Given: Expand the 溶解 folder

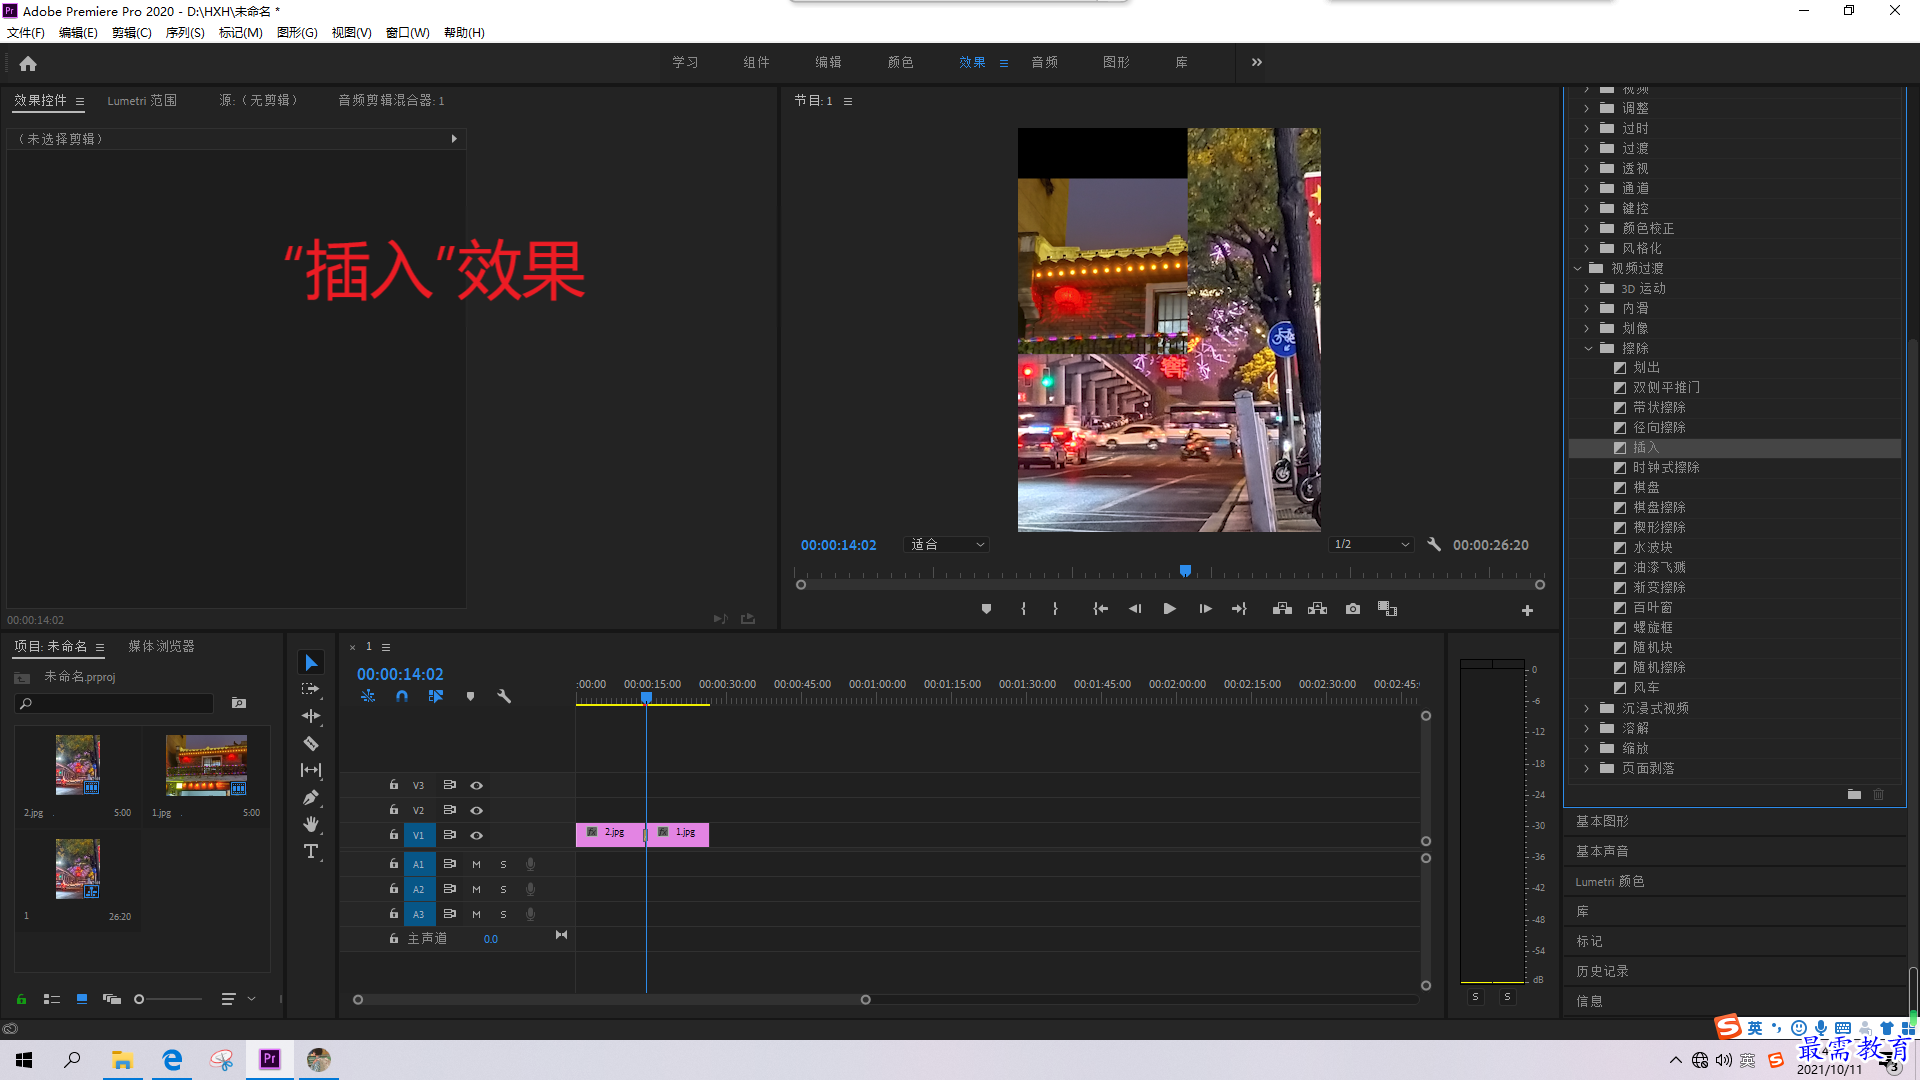Looking at the screenshot, I should 1587,728.
